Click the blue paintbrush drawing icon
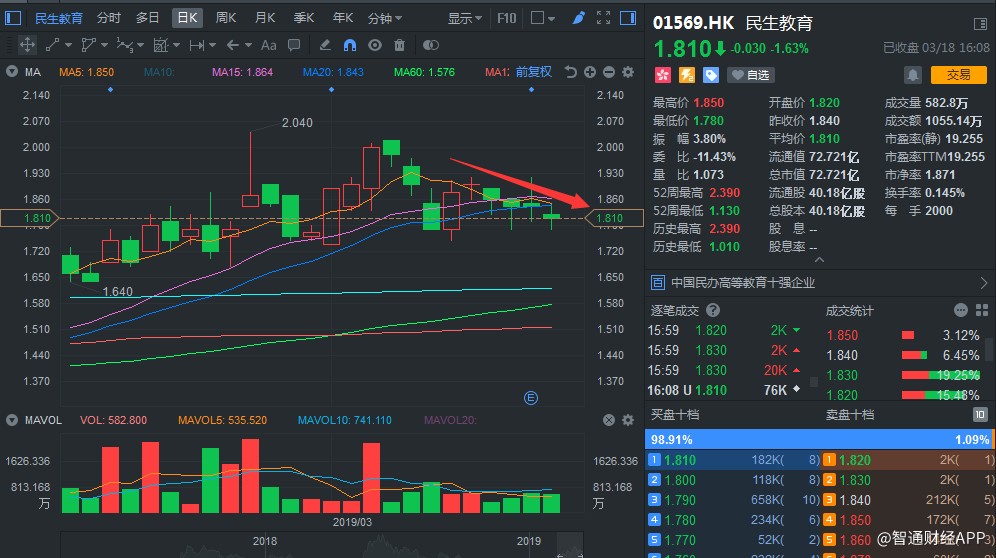Screen dimensions: 996x558 [x=578, y=18]
